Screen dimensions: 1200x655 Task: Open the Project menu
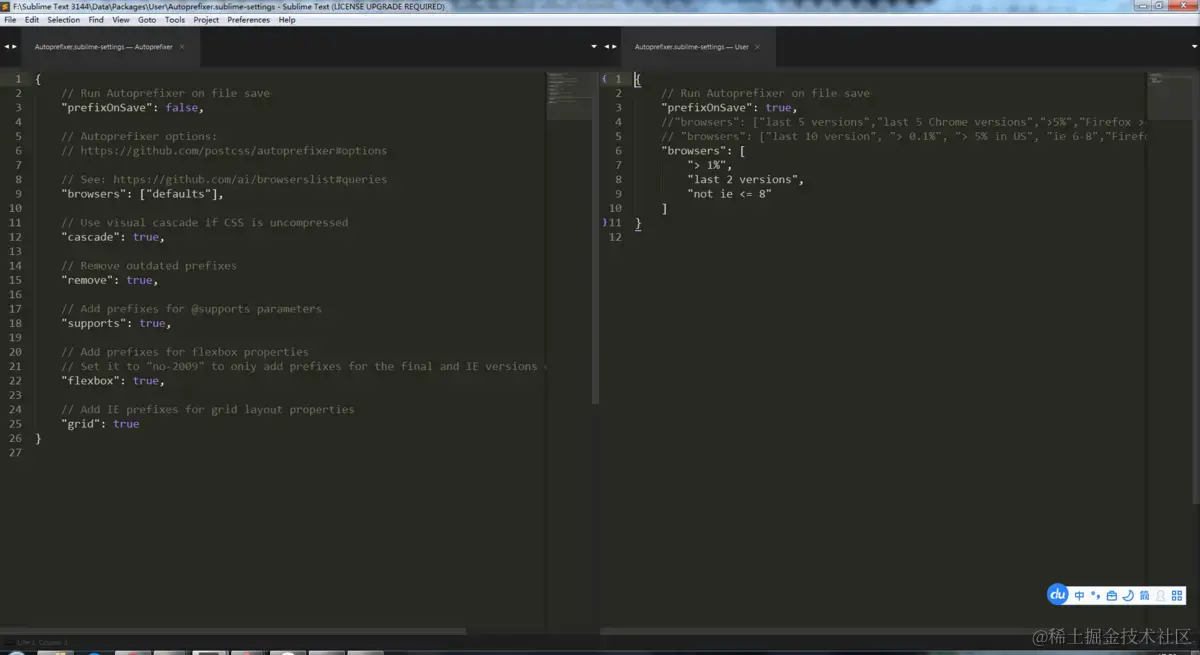pyautogui.click(x=206, y=20)
